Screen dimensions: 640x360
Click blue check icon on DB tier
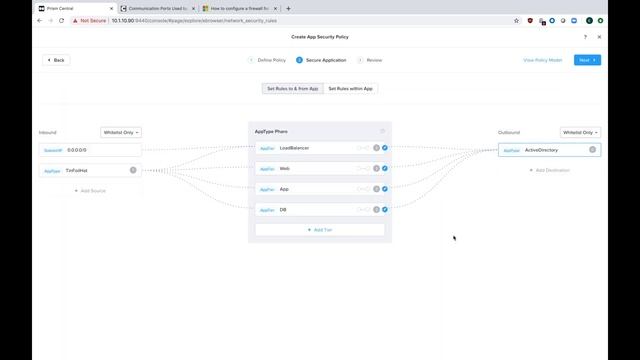[384, 209]
